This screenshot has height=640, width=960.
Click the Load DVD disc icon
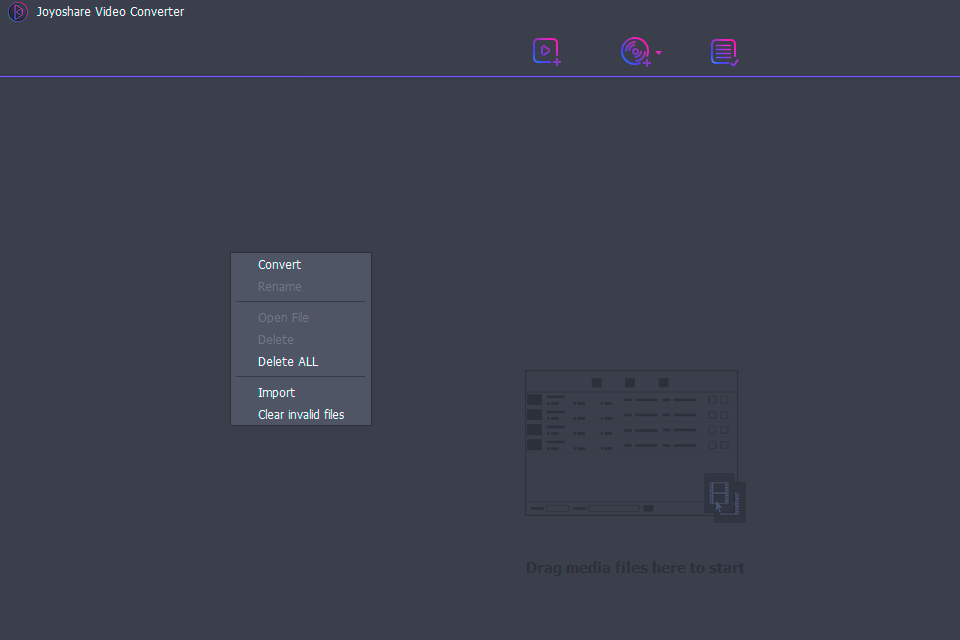coord(634,52)
